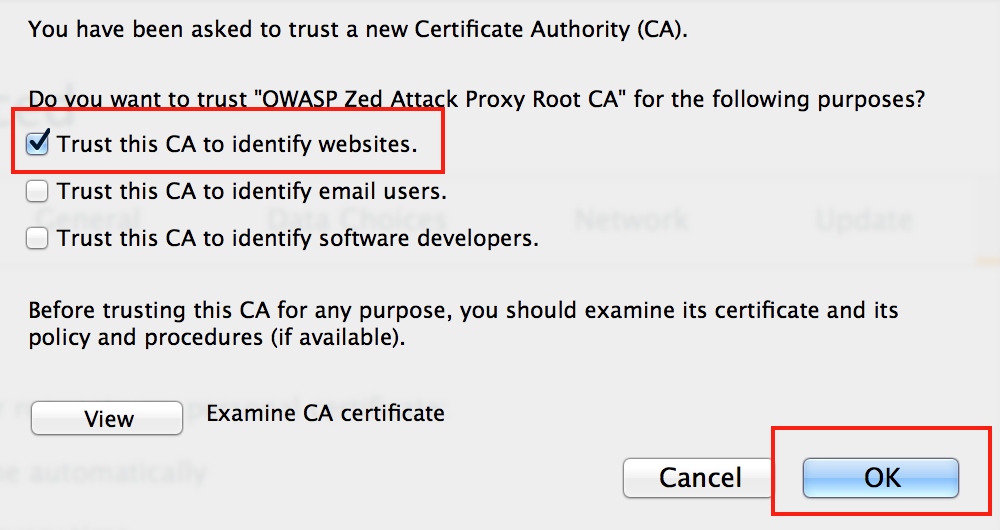Click the 'Examine CA certificate' label
The height and width of the screenshot is (530, 1000).
click(x=325, y=413)
